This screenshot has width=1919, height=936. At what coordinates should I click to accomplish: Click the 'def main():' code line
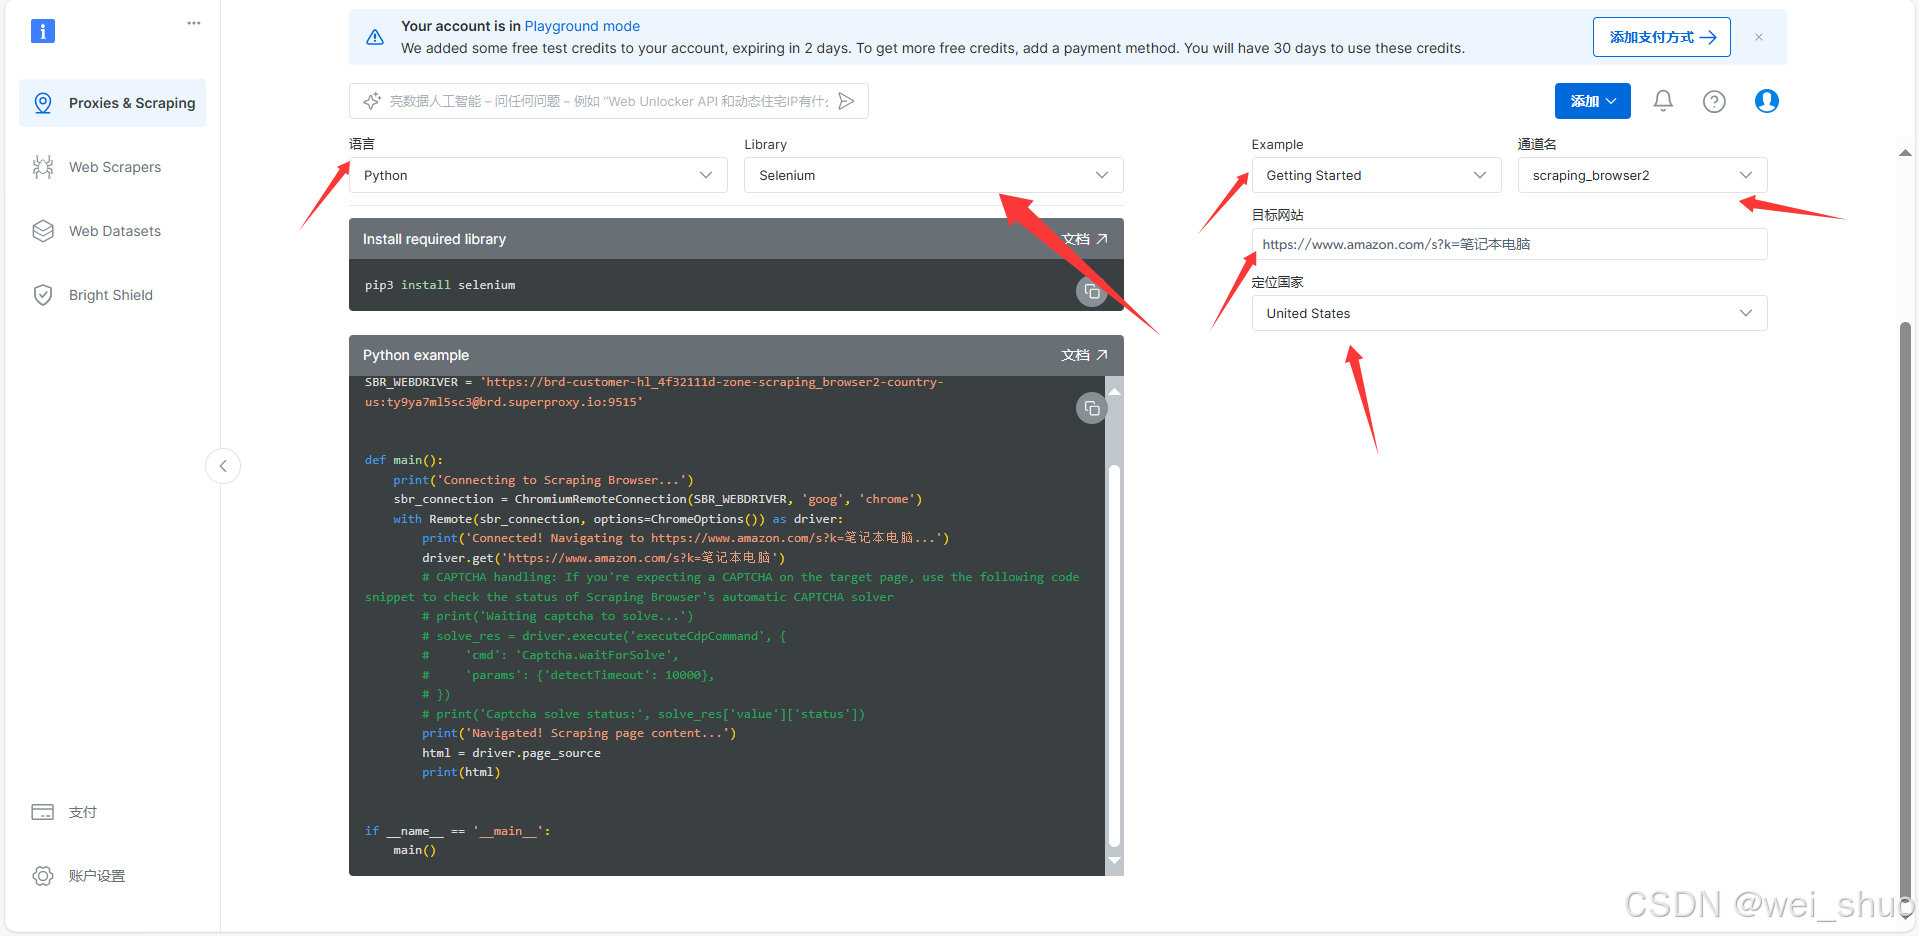coord(404,460)
